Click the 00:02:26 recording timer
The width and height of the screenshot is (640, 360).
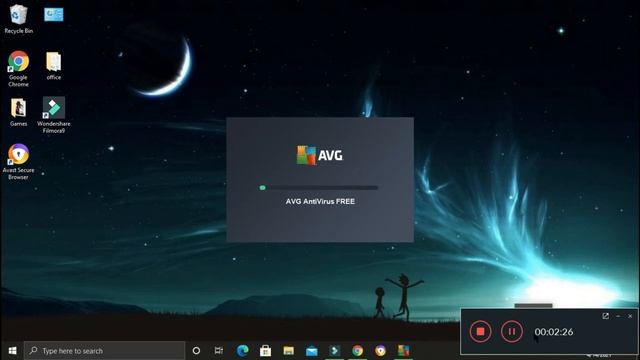click(x=554, y=332)
